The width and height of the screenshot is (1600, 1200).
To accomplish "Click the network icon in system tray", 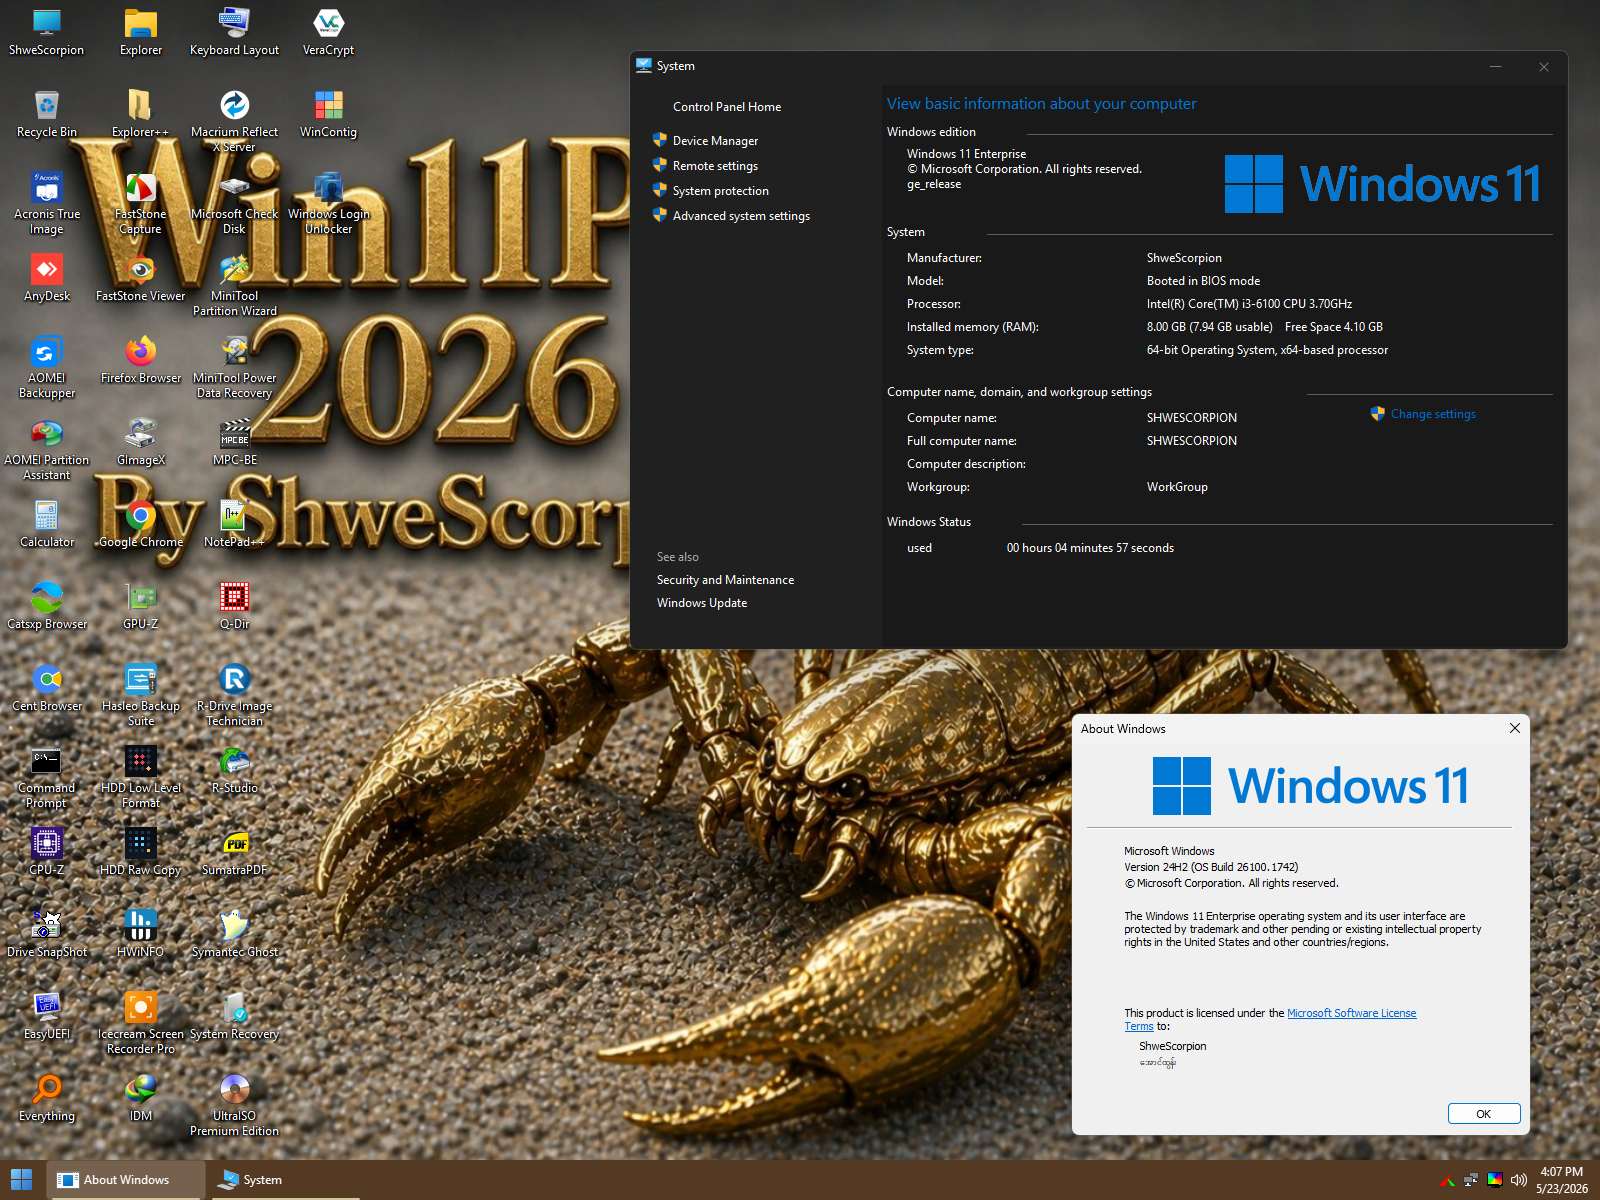I will coord(1470,1180).
